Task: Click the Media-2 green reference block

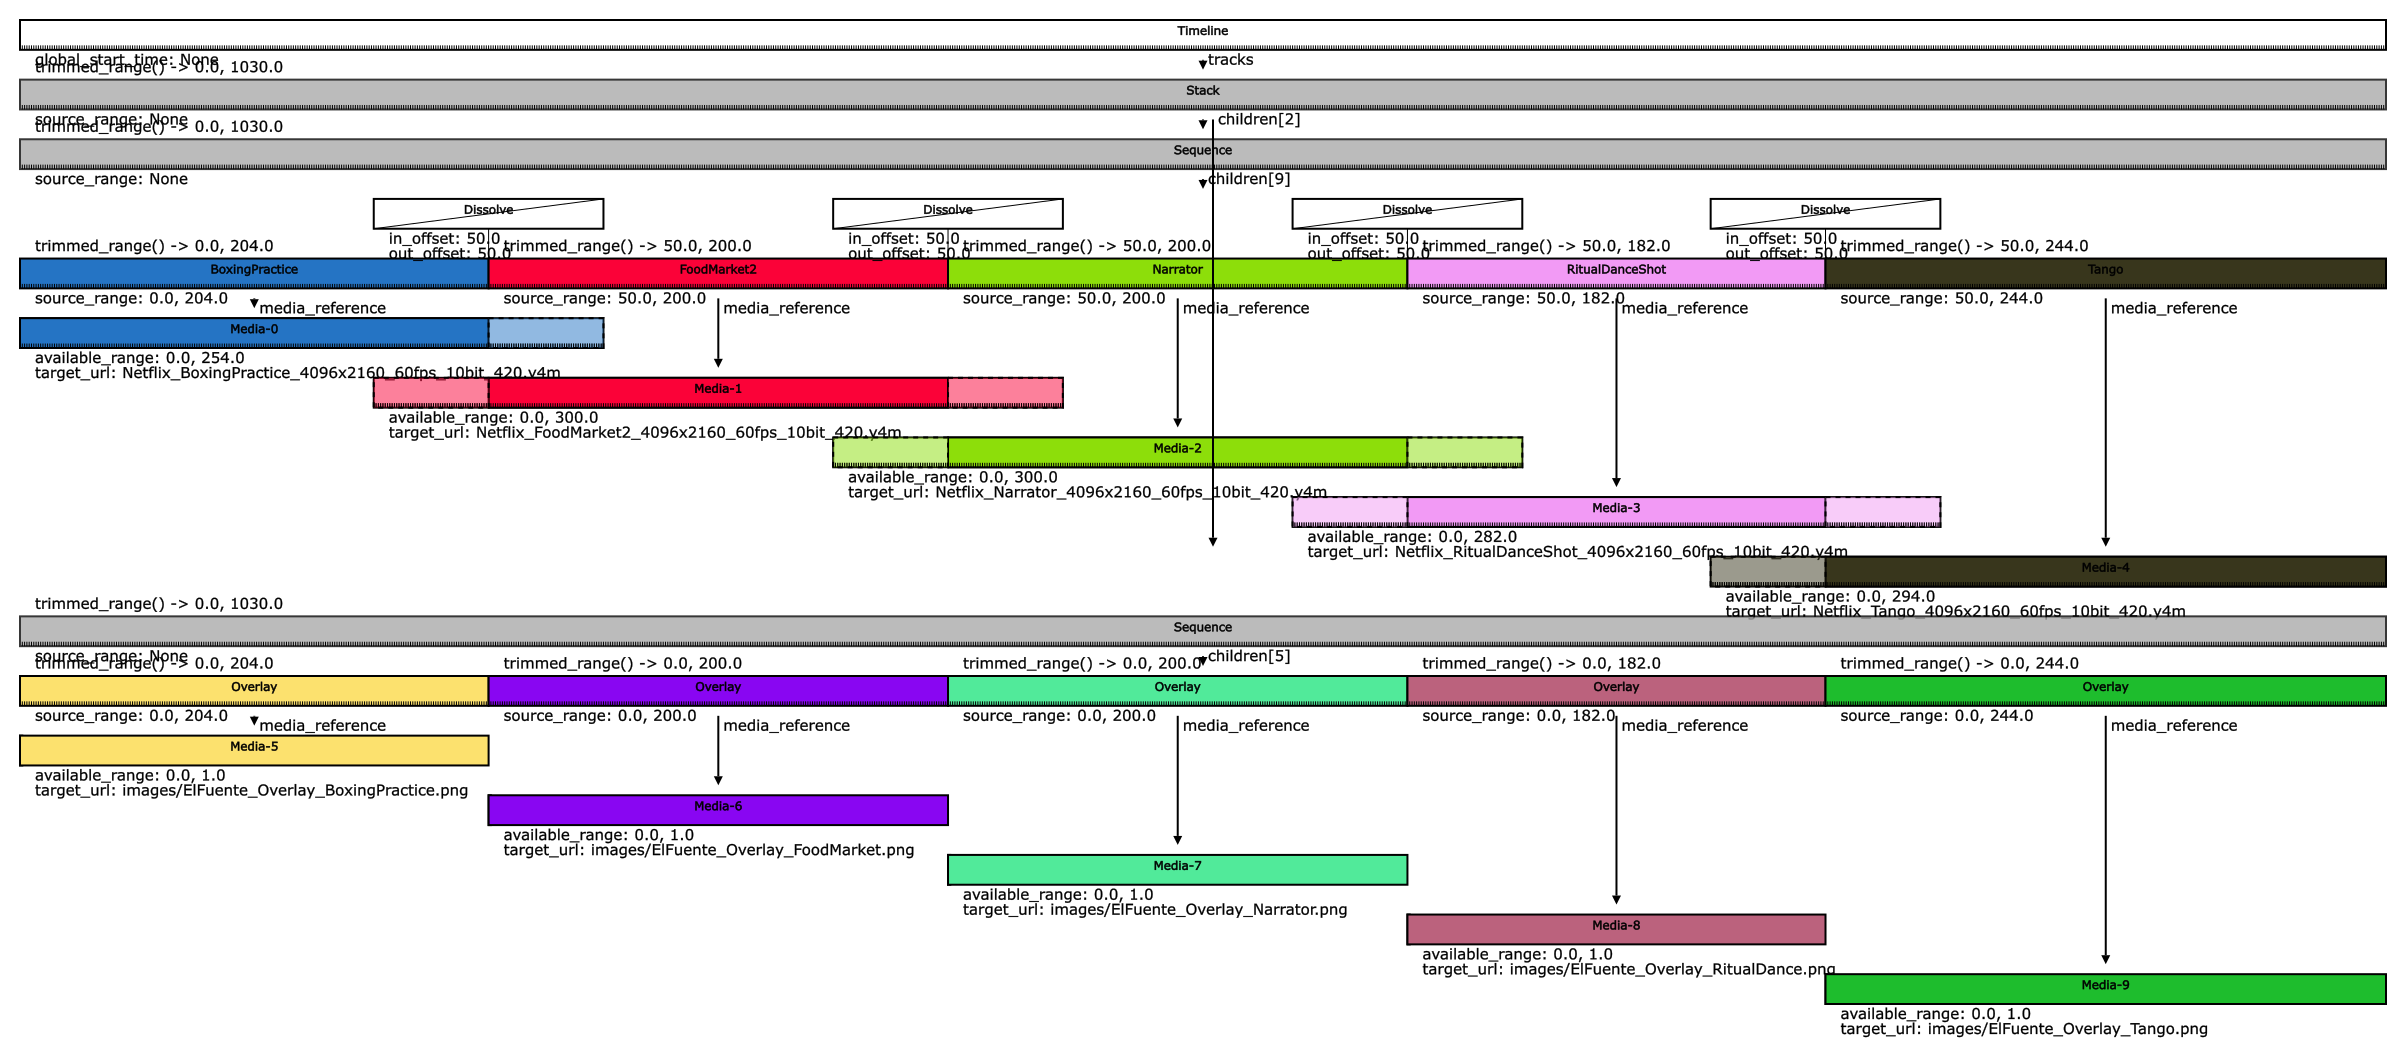Action: click(1177, 451)
